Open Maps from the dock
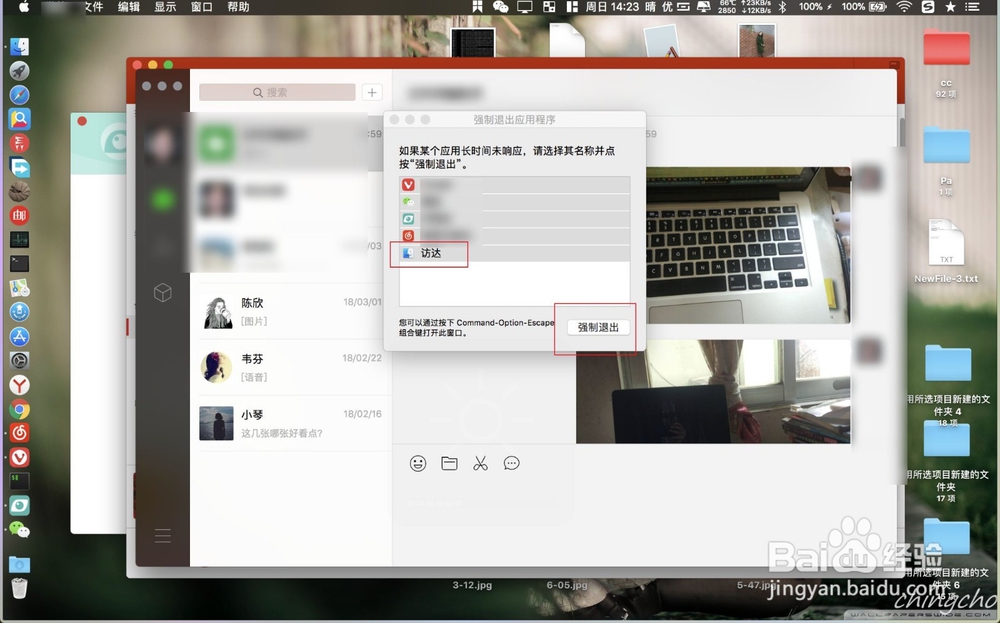 19,288
